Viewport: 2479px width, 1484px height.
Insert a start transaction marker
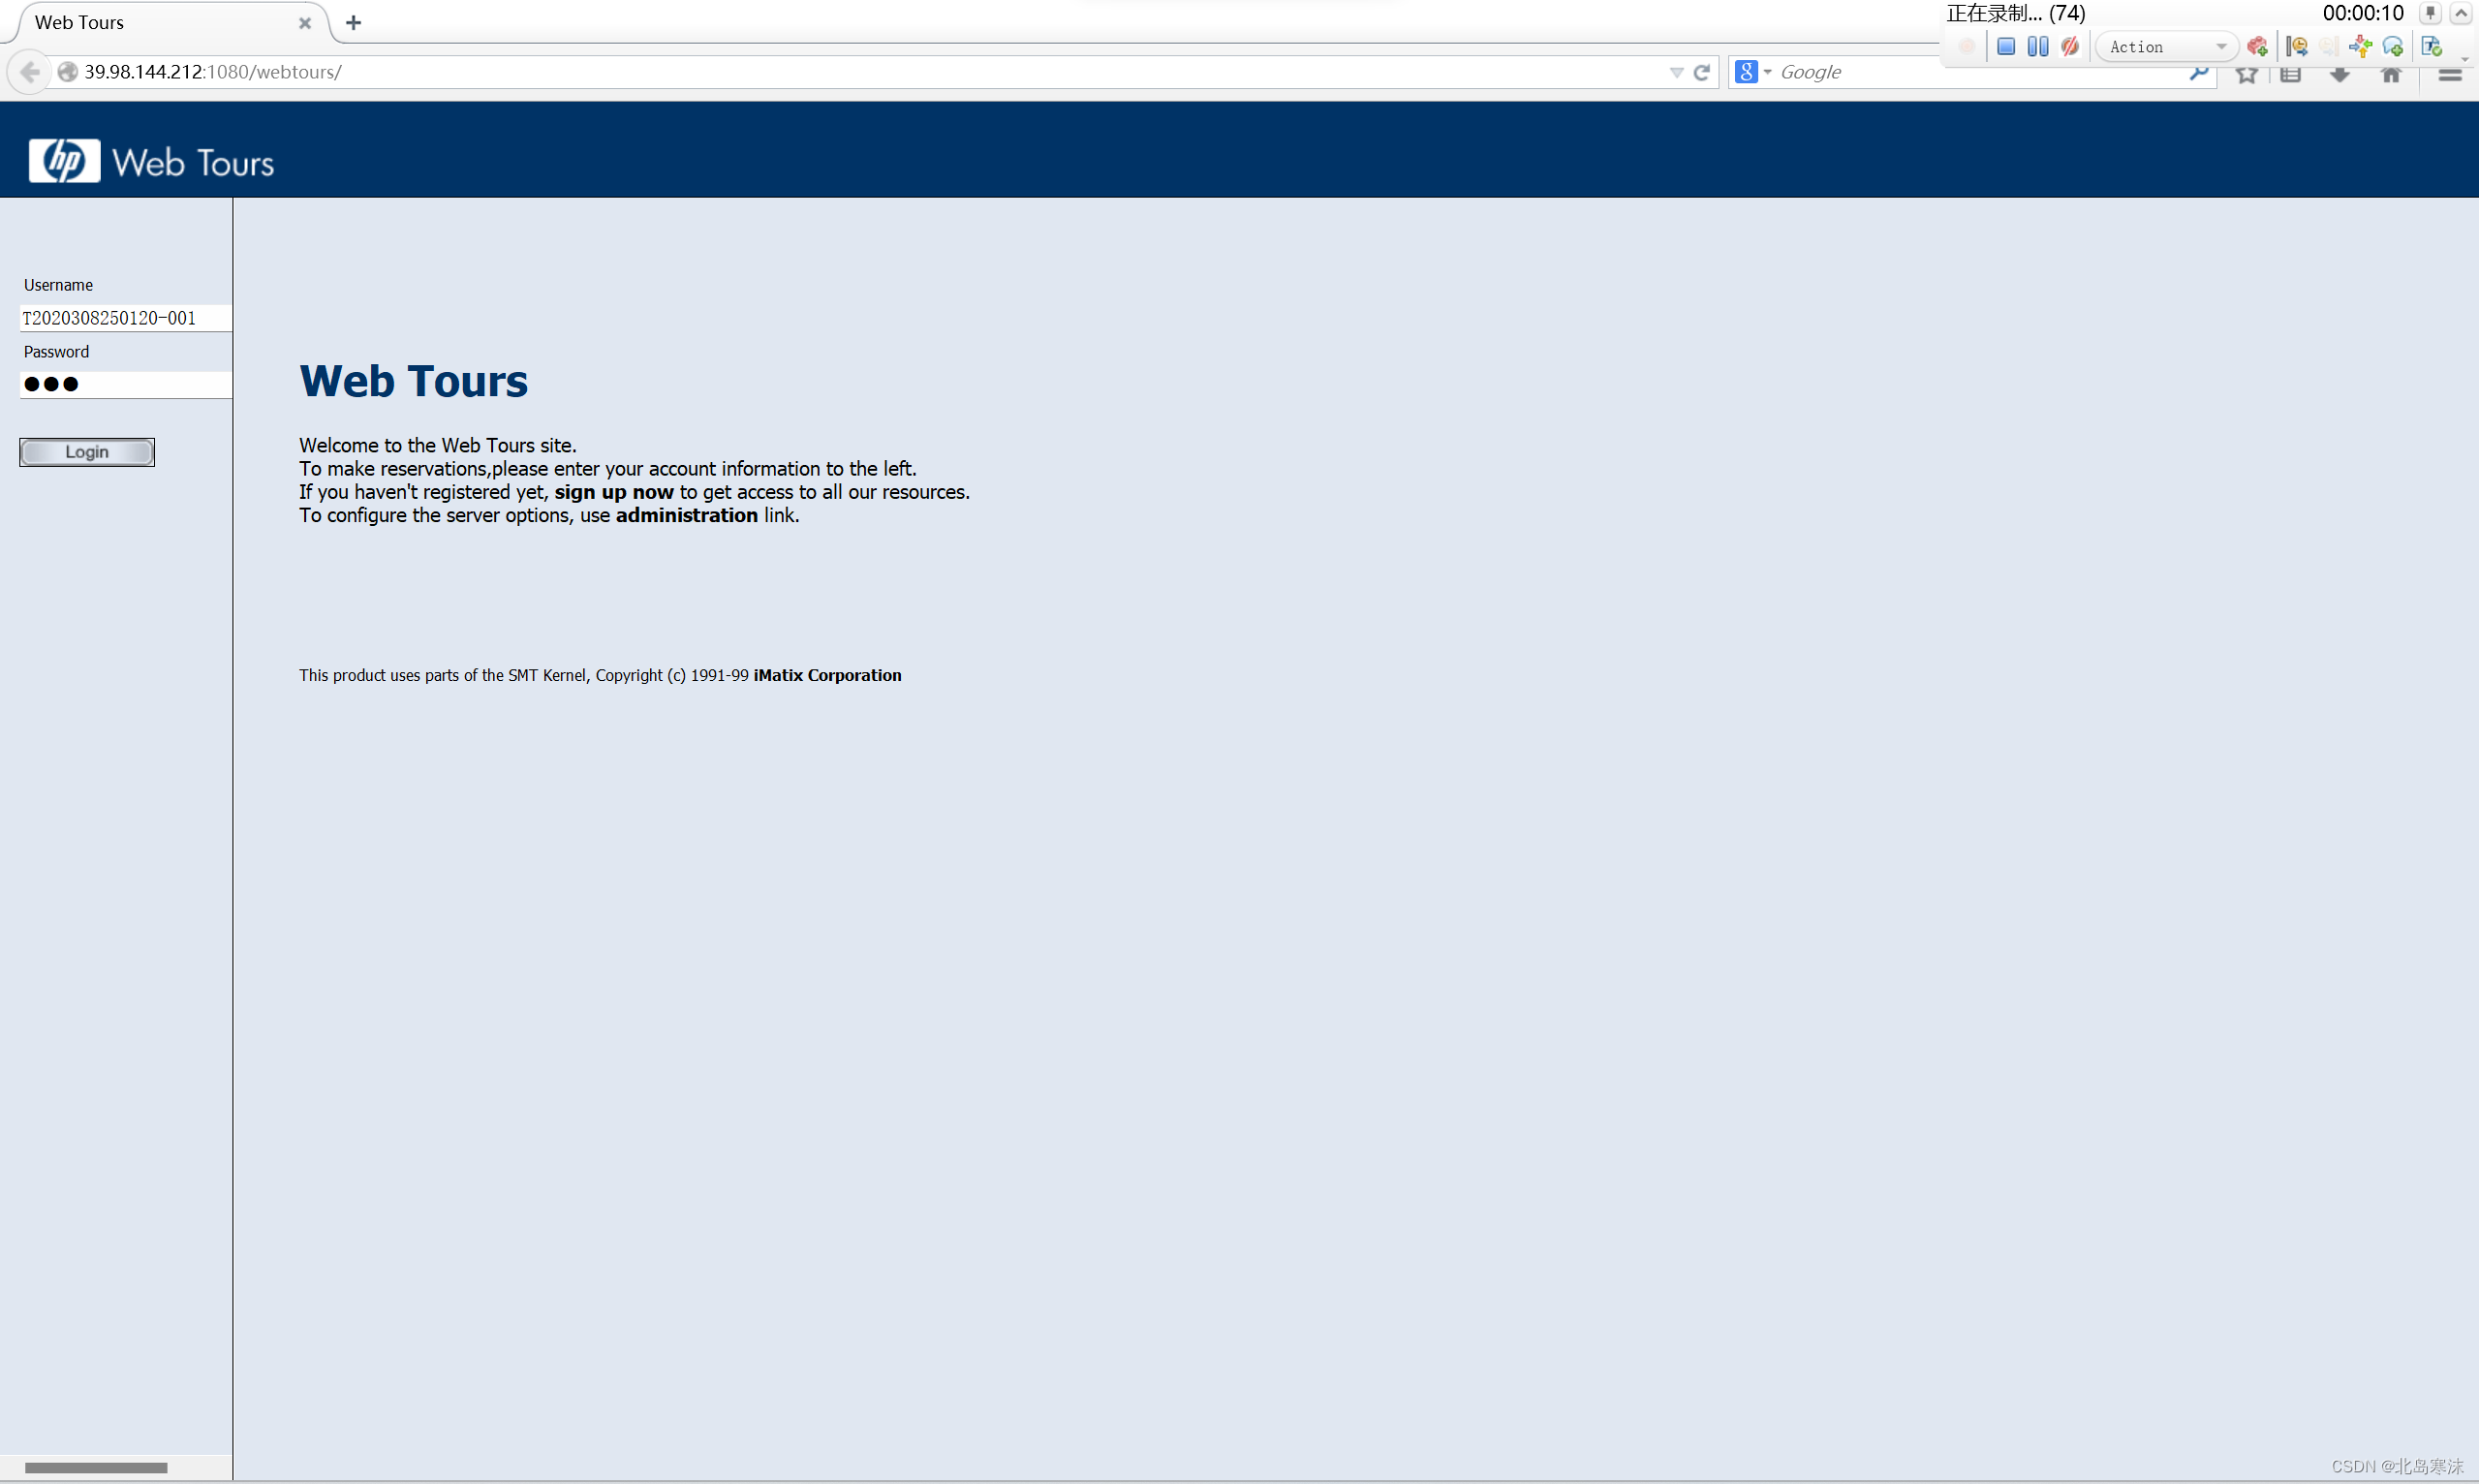(x=2297, y=46)
